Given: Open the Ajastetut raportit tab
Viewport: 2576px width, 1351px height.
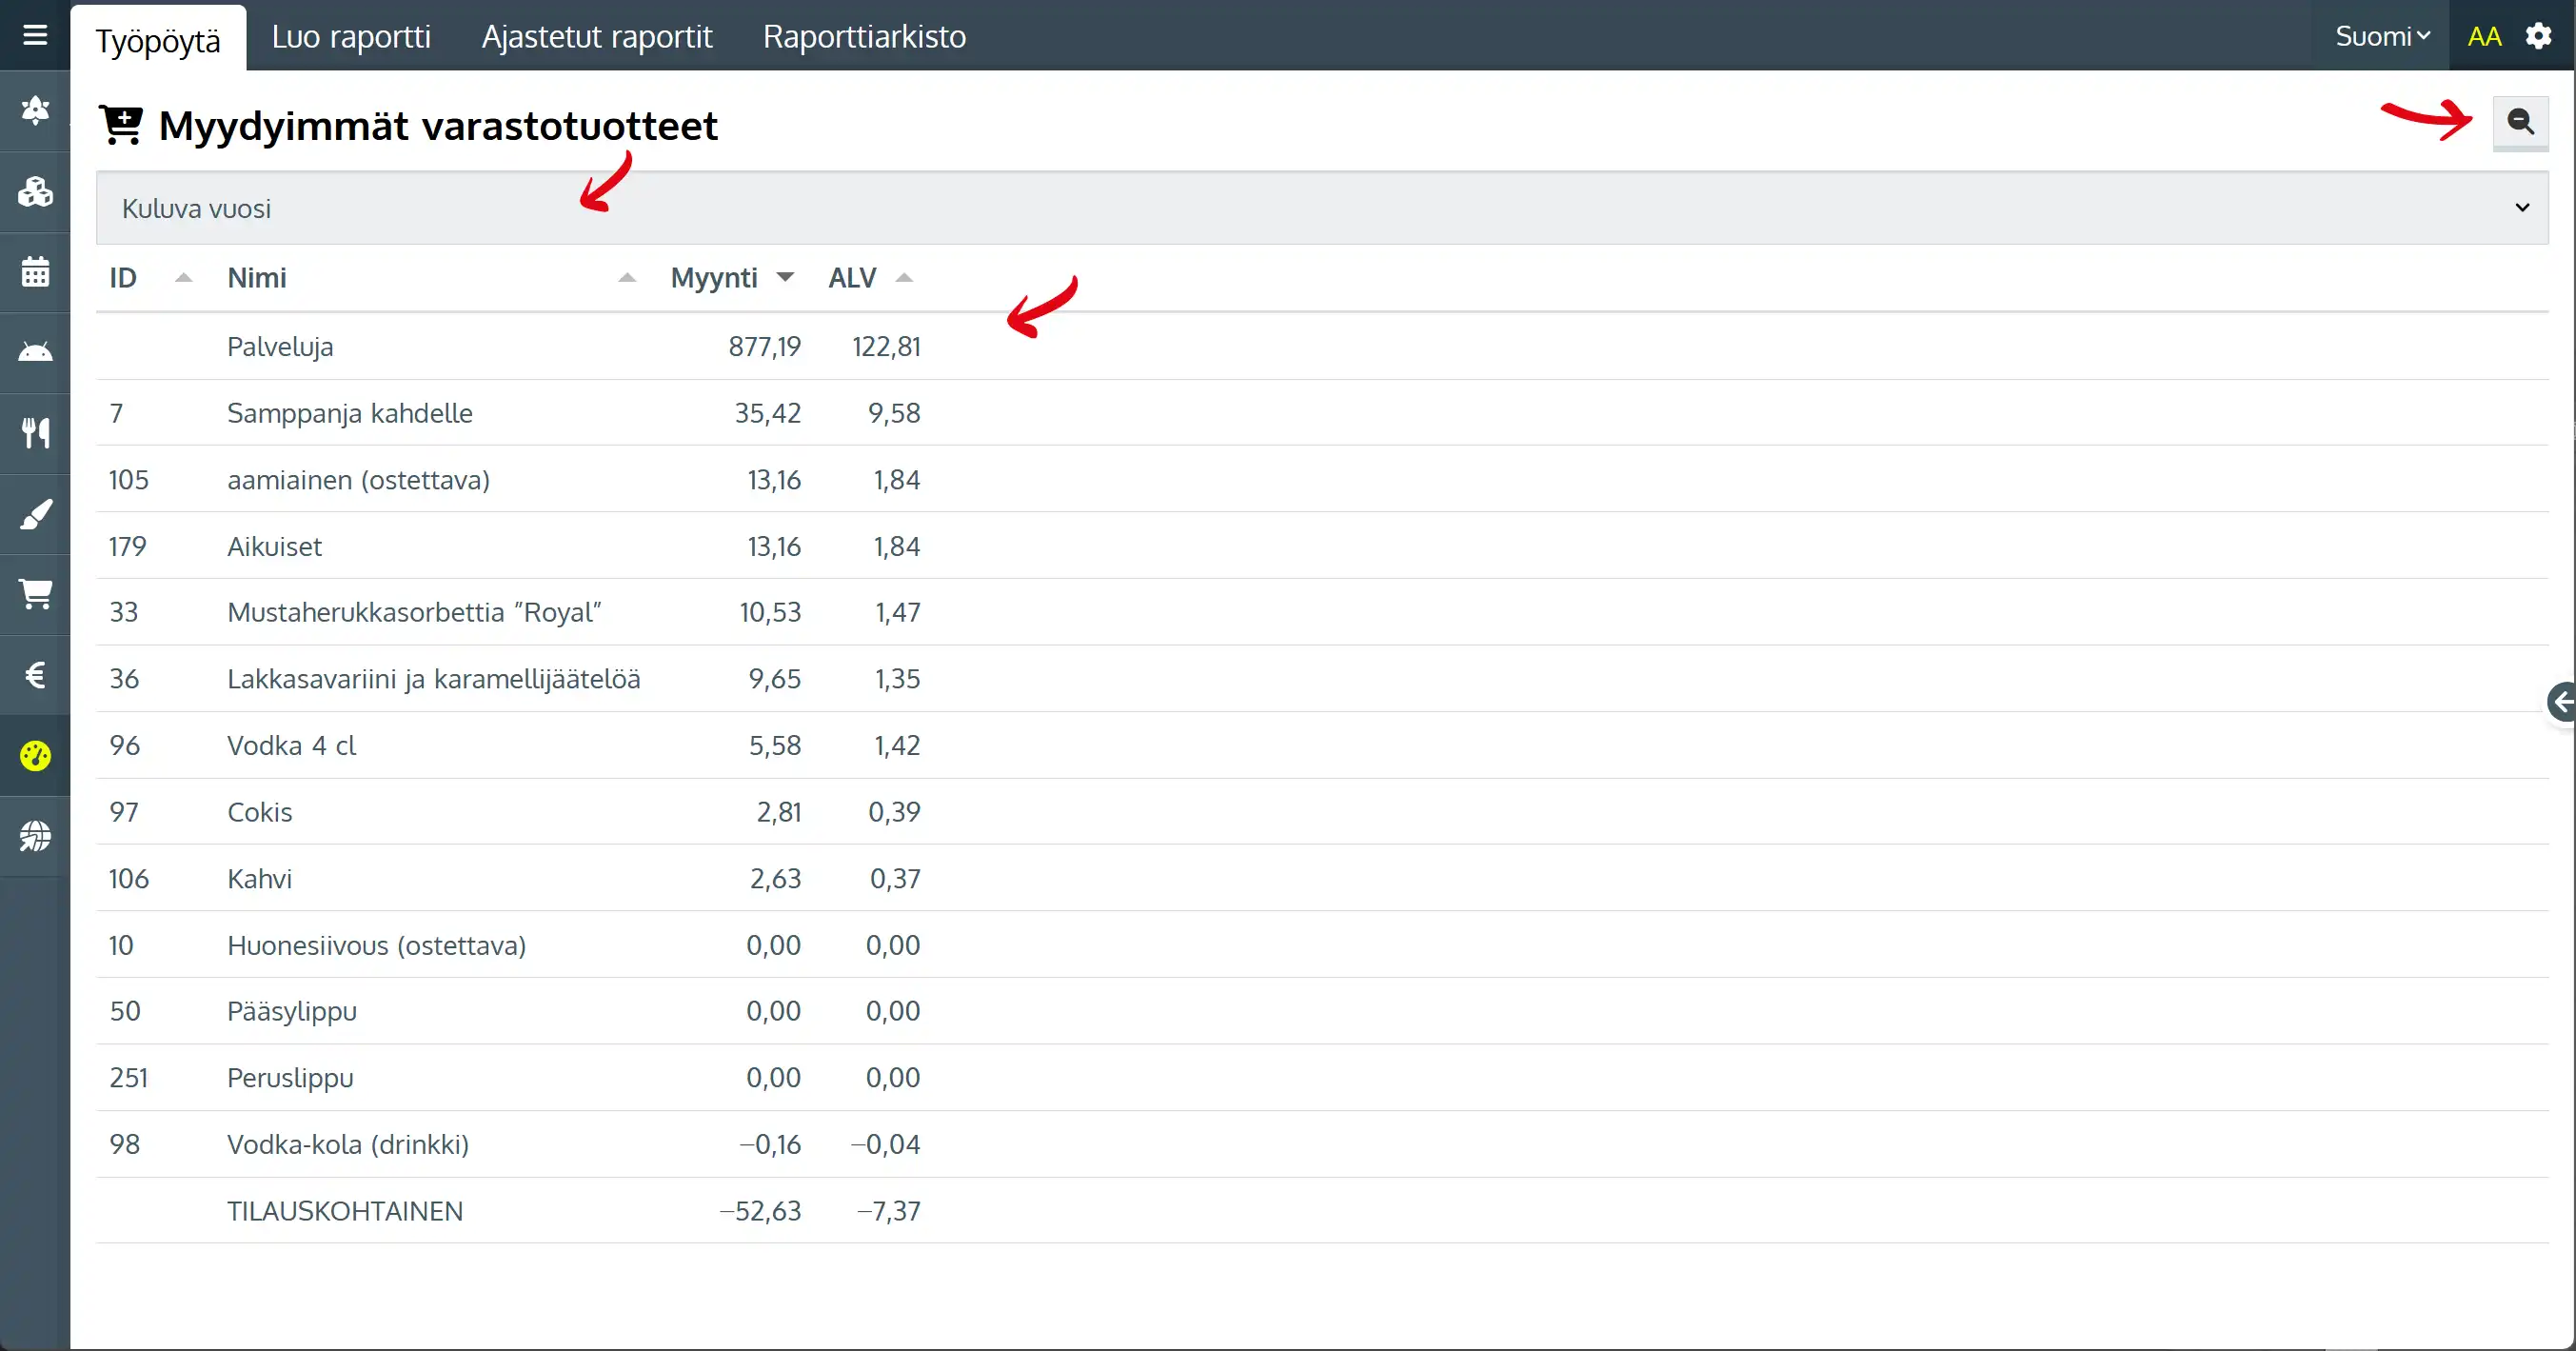Looking at the screenshot, I should click(x=597, y=37).
